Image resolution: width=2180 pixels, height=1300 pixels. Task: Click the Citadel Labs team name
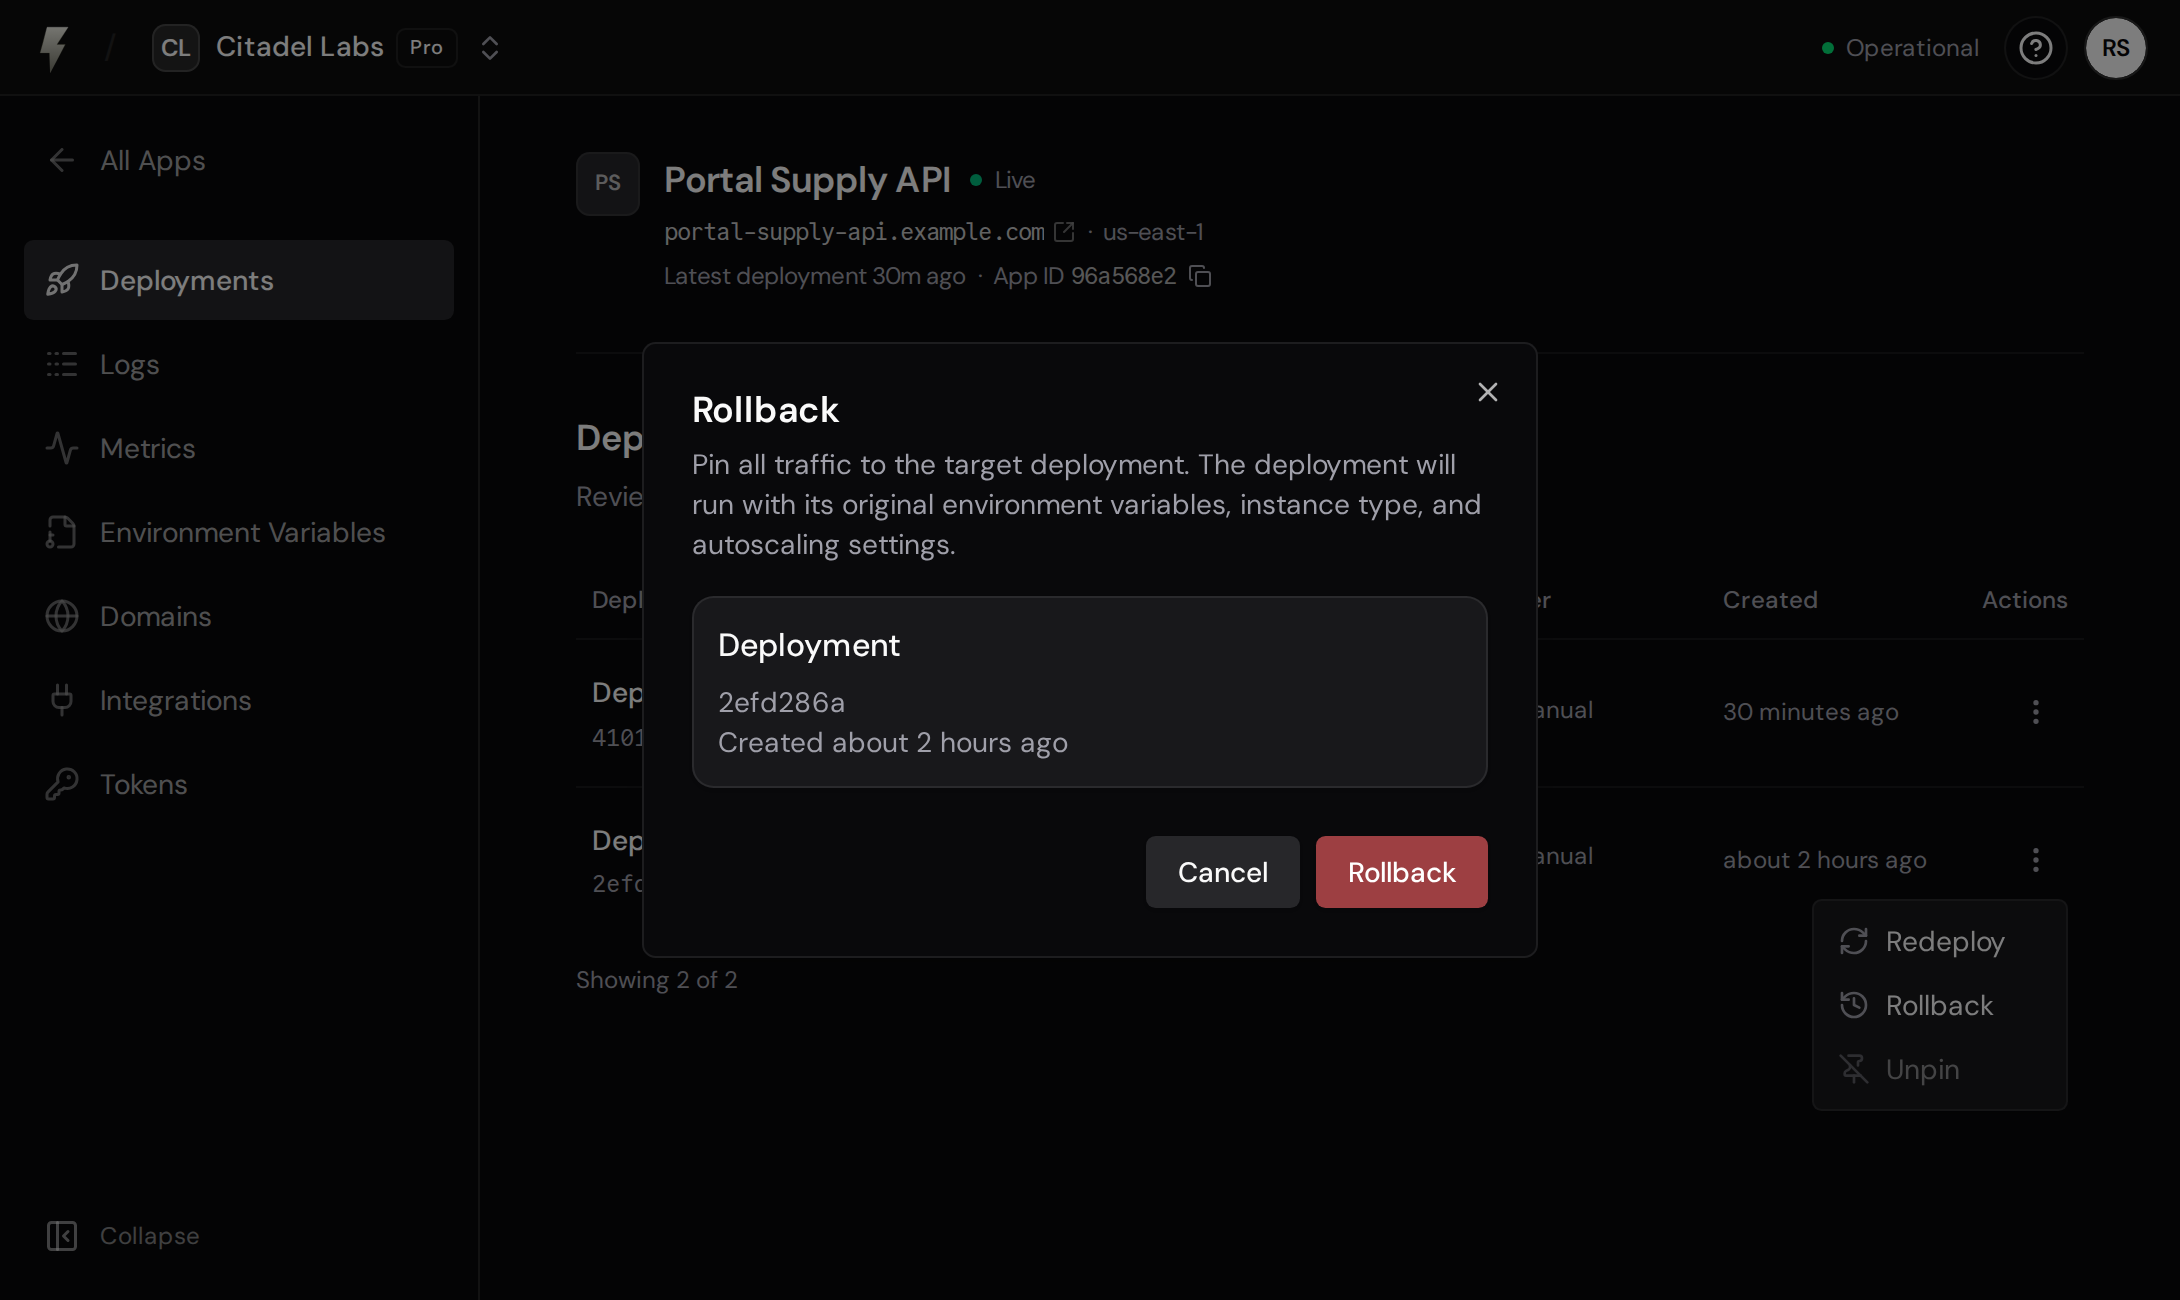(x=300, y=47)
